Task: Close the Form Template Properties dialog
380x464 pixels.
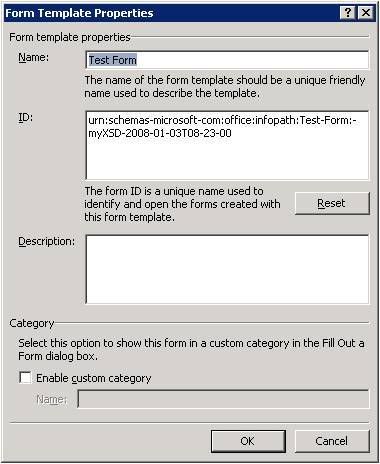Action: [x=366, y=13]
